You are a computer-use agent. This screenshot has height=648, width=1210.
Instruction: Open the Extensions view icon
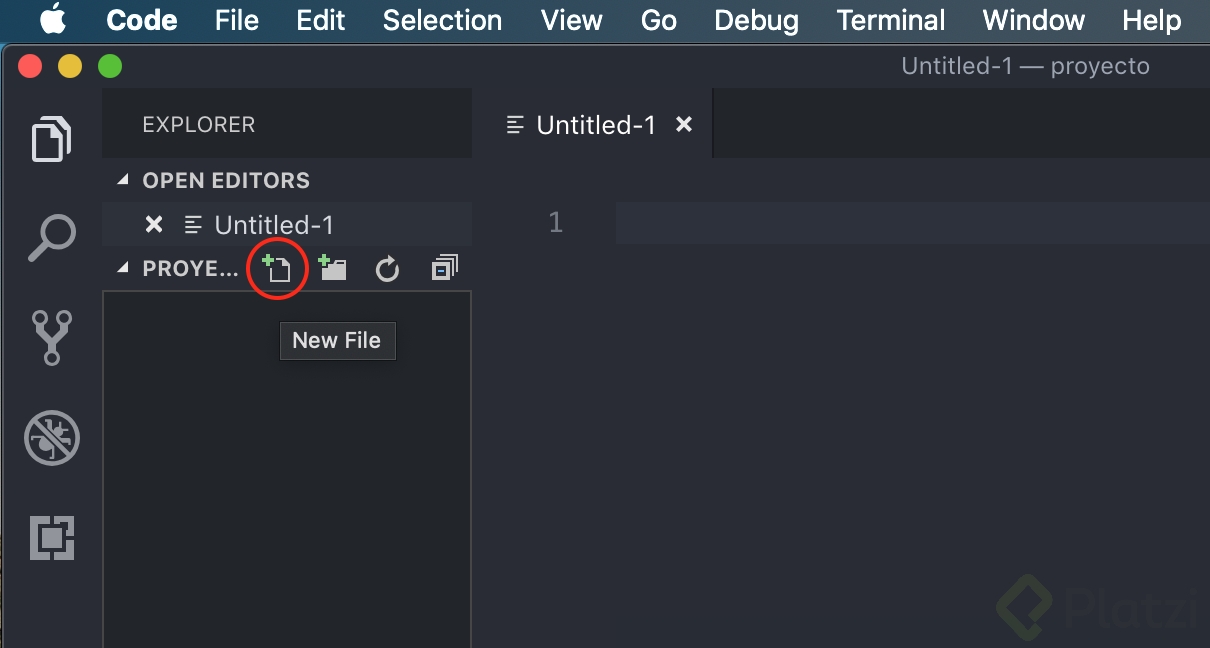(x=52, y=538)
